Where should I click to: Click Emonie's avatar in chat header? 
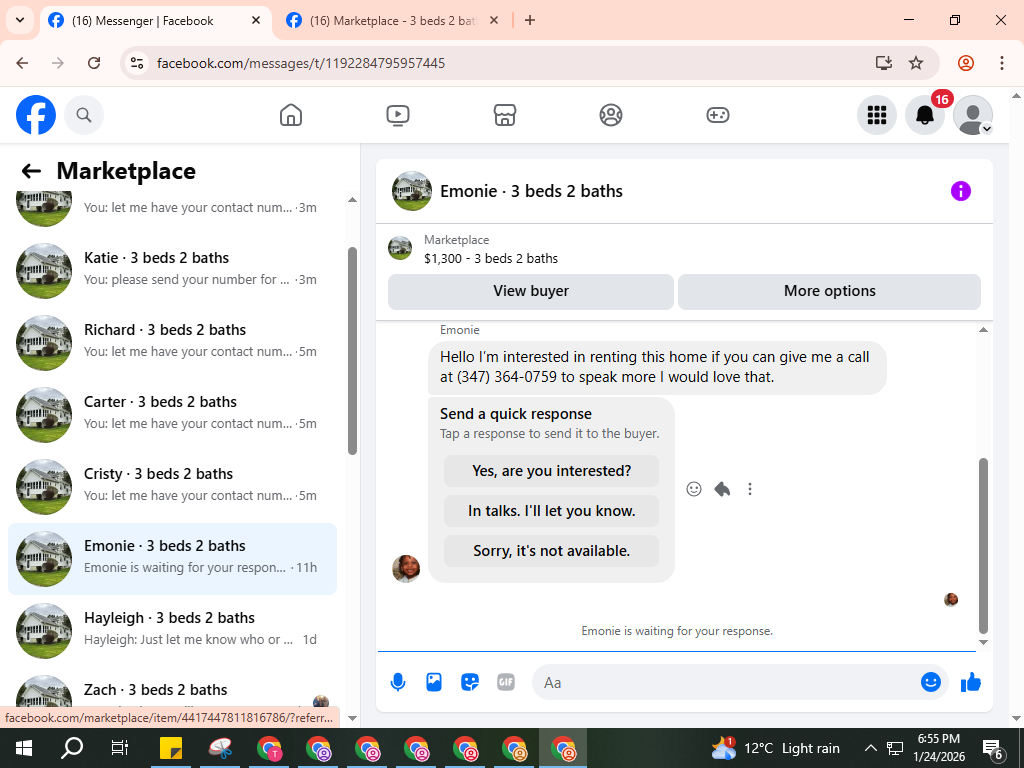411,191
